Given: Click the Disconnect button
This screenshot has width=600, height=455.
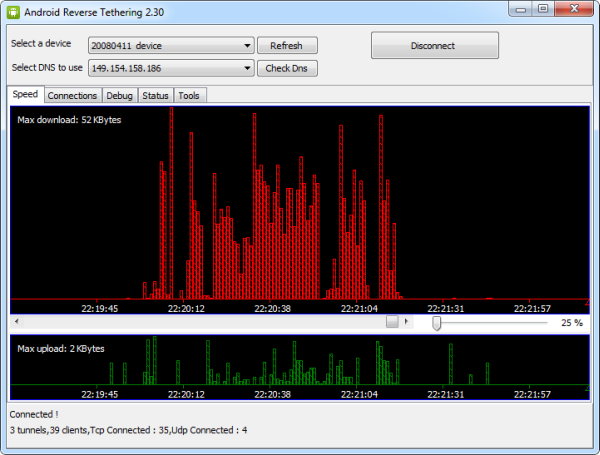Looking at the screenshot, I should (x=435, y=46).
